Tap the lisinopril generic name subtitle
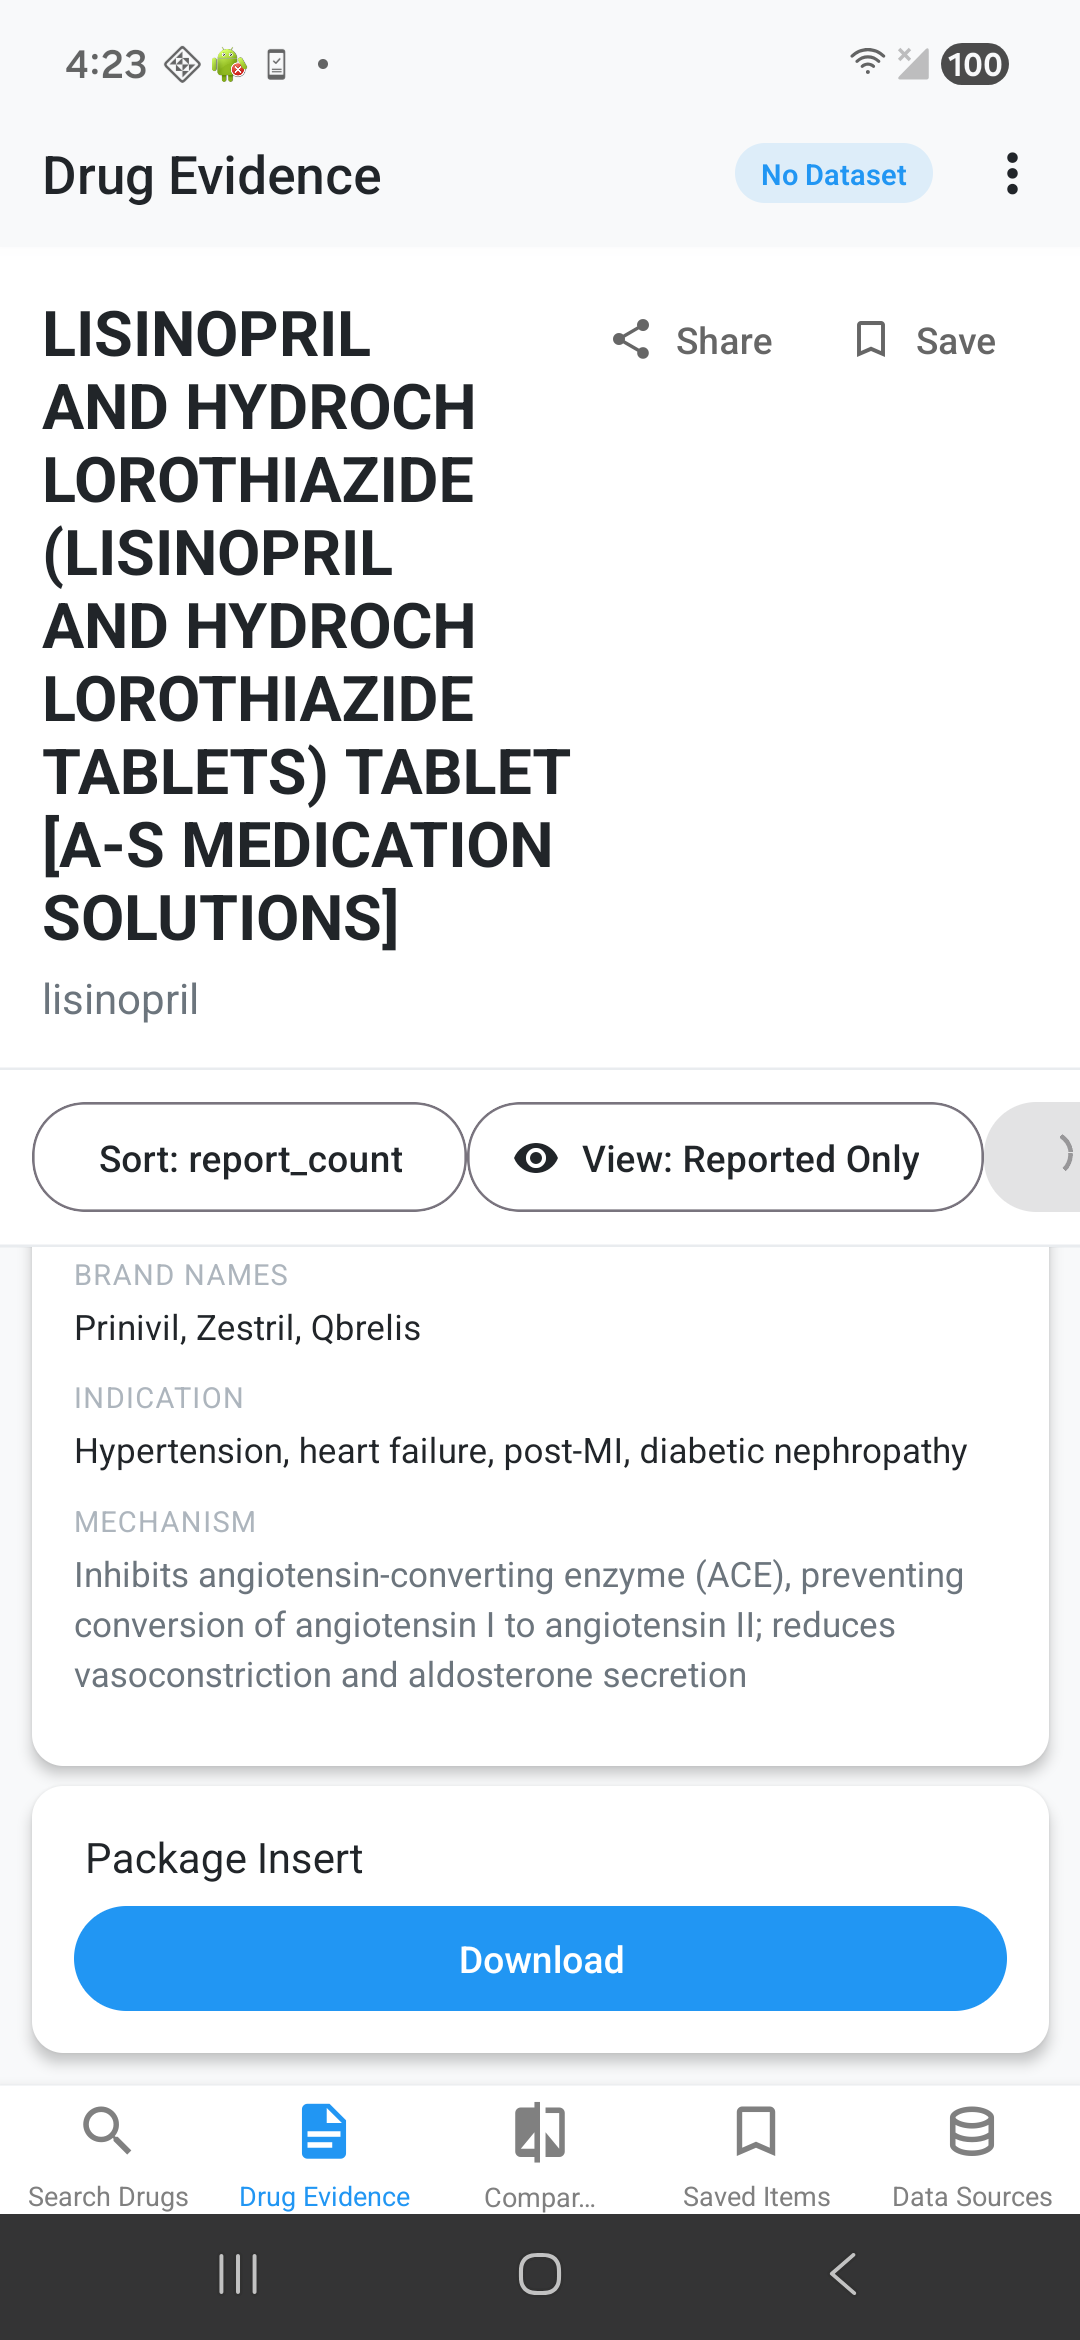1080x2340 pixels. tap(121, 1000)
